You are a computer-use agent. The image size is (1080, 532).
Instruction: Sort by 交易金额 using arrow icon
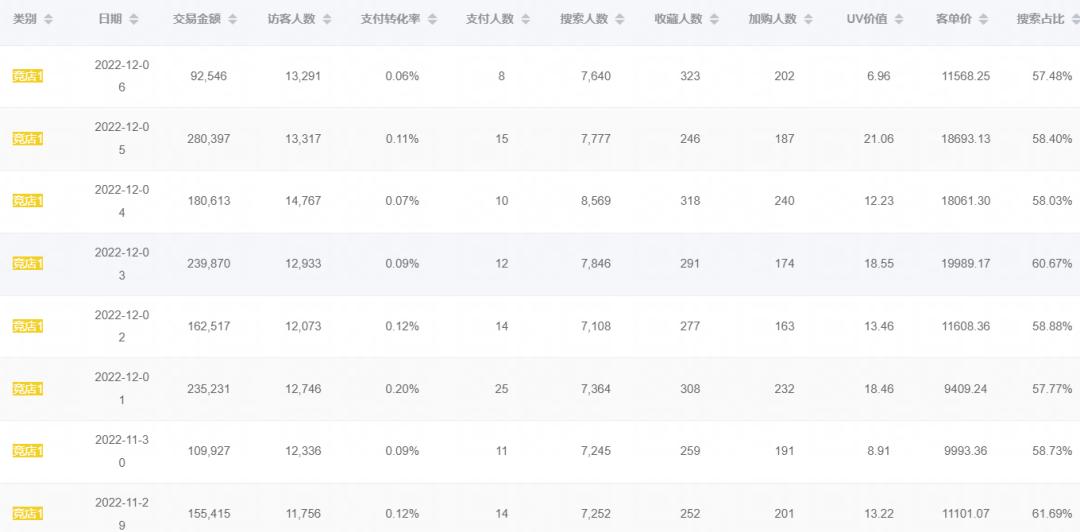(232, 20)
